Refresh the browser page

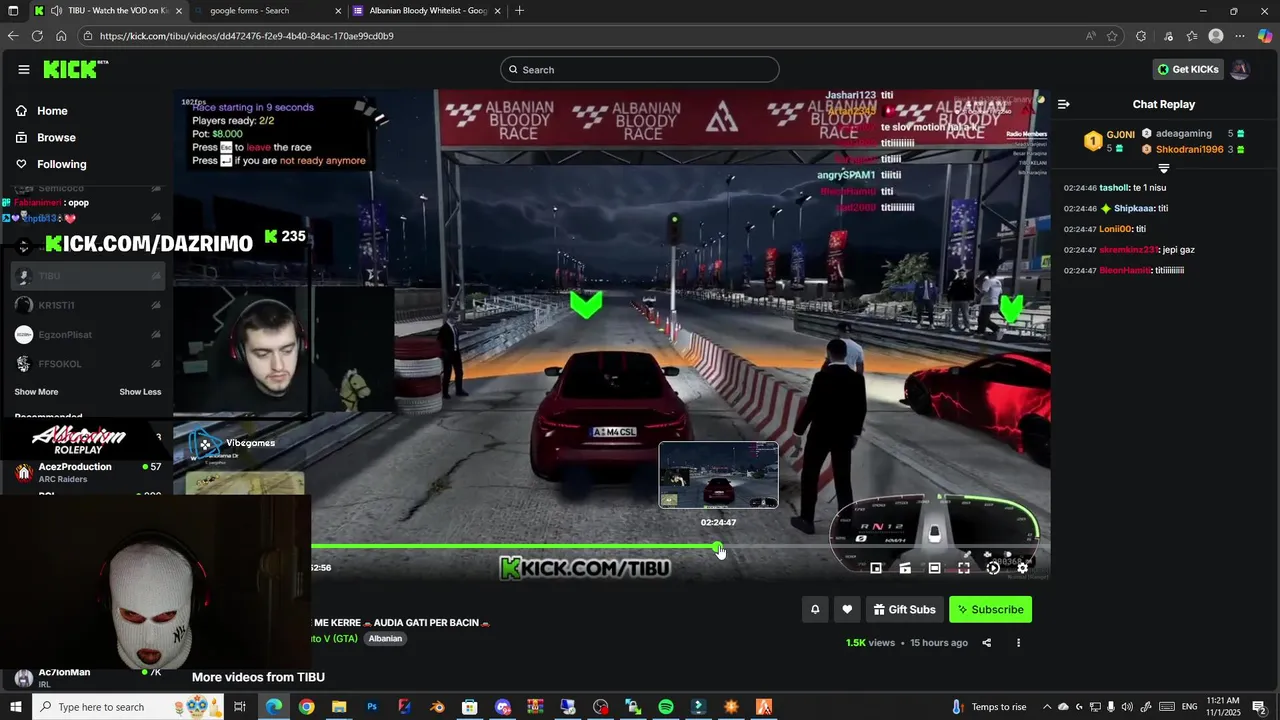pos(37,36)
